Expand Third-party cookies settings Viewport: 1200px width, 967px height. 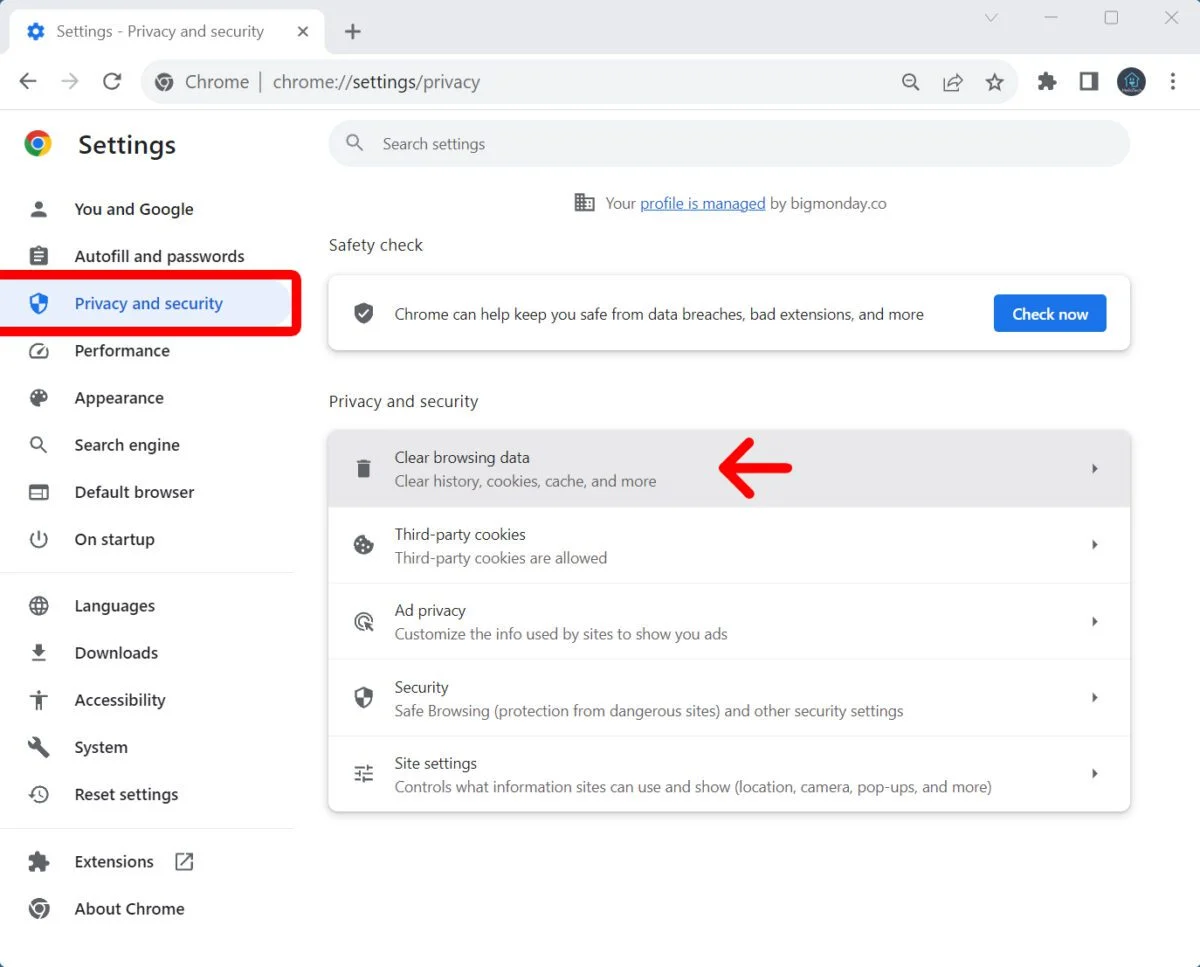1094,545
